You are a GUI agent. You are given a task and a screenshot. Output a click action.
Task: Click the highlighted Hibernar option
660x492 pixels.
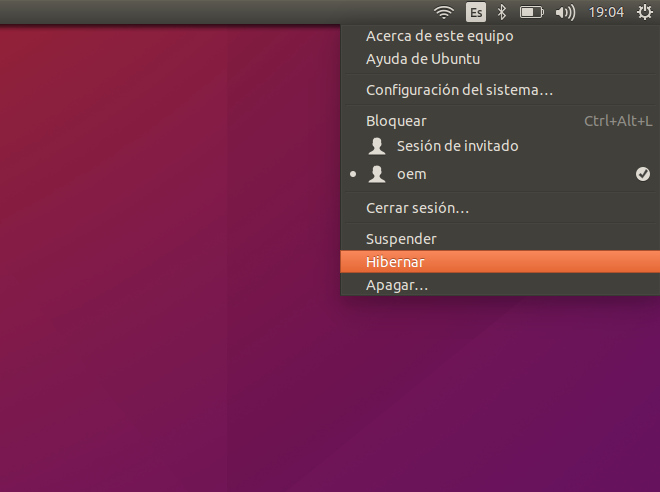tap(395, 262)
